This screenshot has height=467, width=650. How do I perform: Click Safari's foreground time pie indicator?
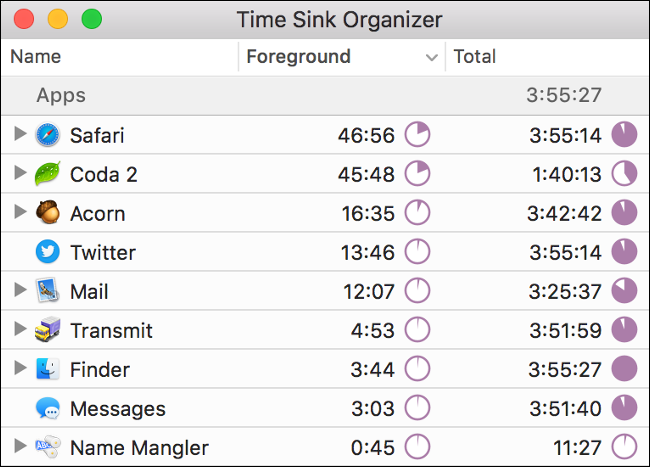(x=417, y=134)
